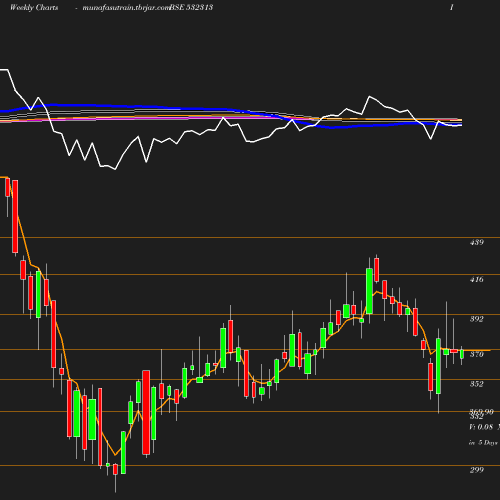Click the 370 price level label
Screen dimensions: 500x500
coord(477,354)
